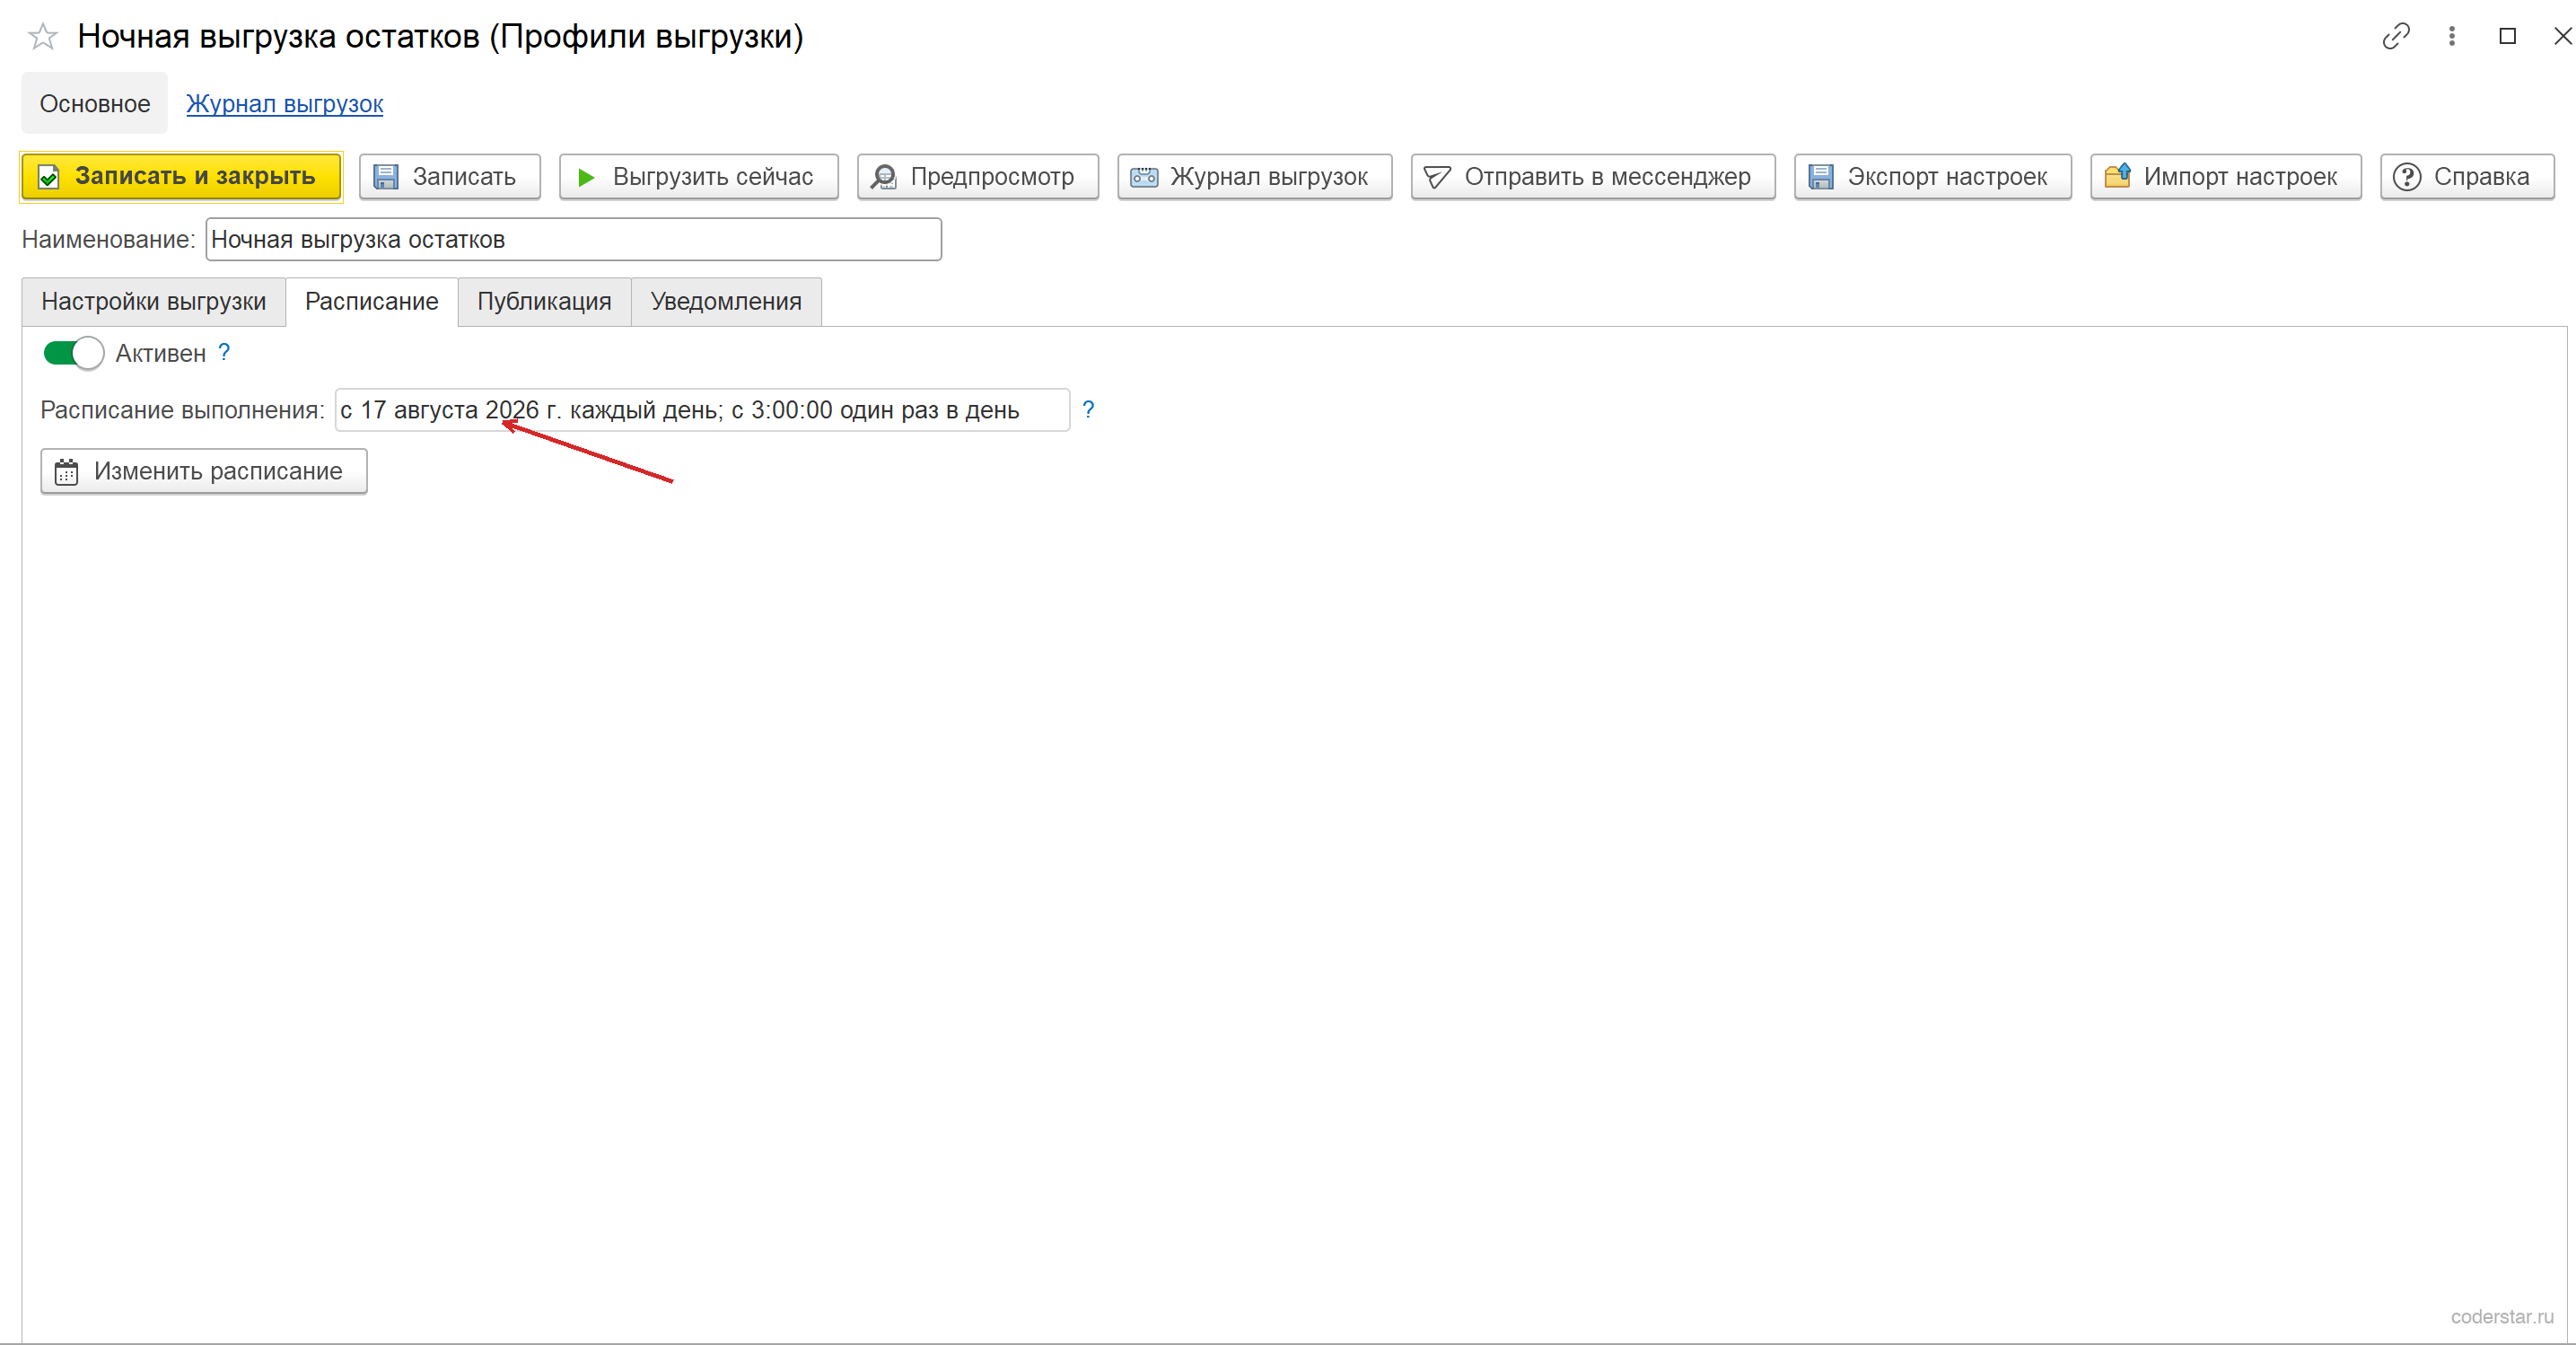Click Изменить расписание button

[204, 471]
